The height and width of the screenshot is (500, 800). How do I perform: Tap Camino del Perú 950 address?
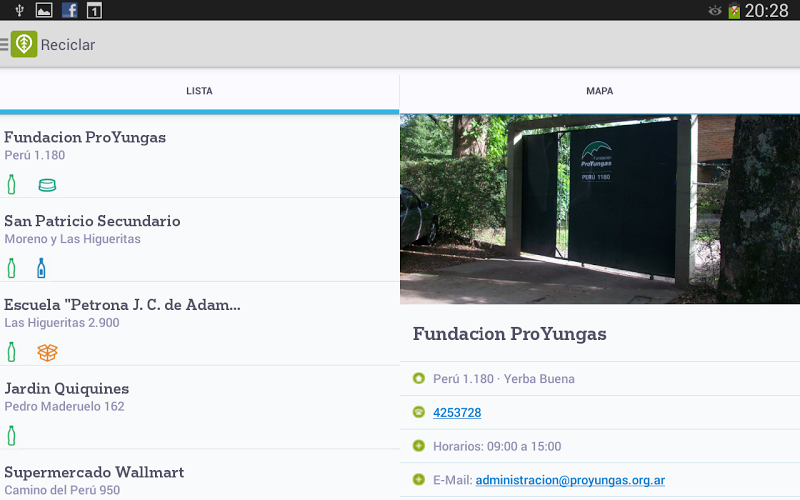click(x=62, y=490)
